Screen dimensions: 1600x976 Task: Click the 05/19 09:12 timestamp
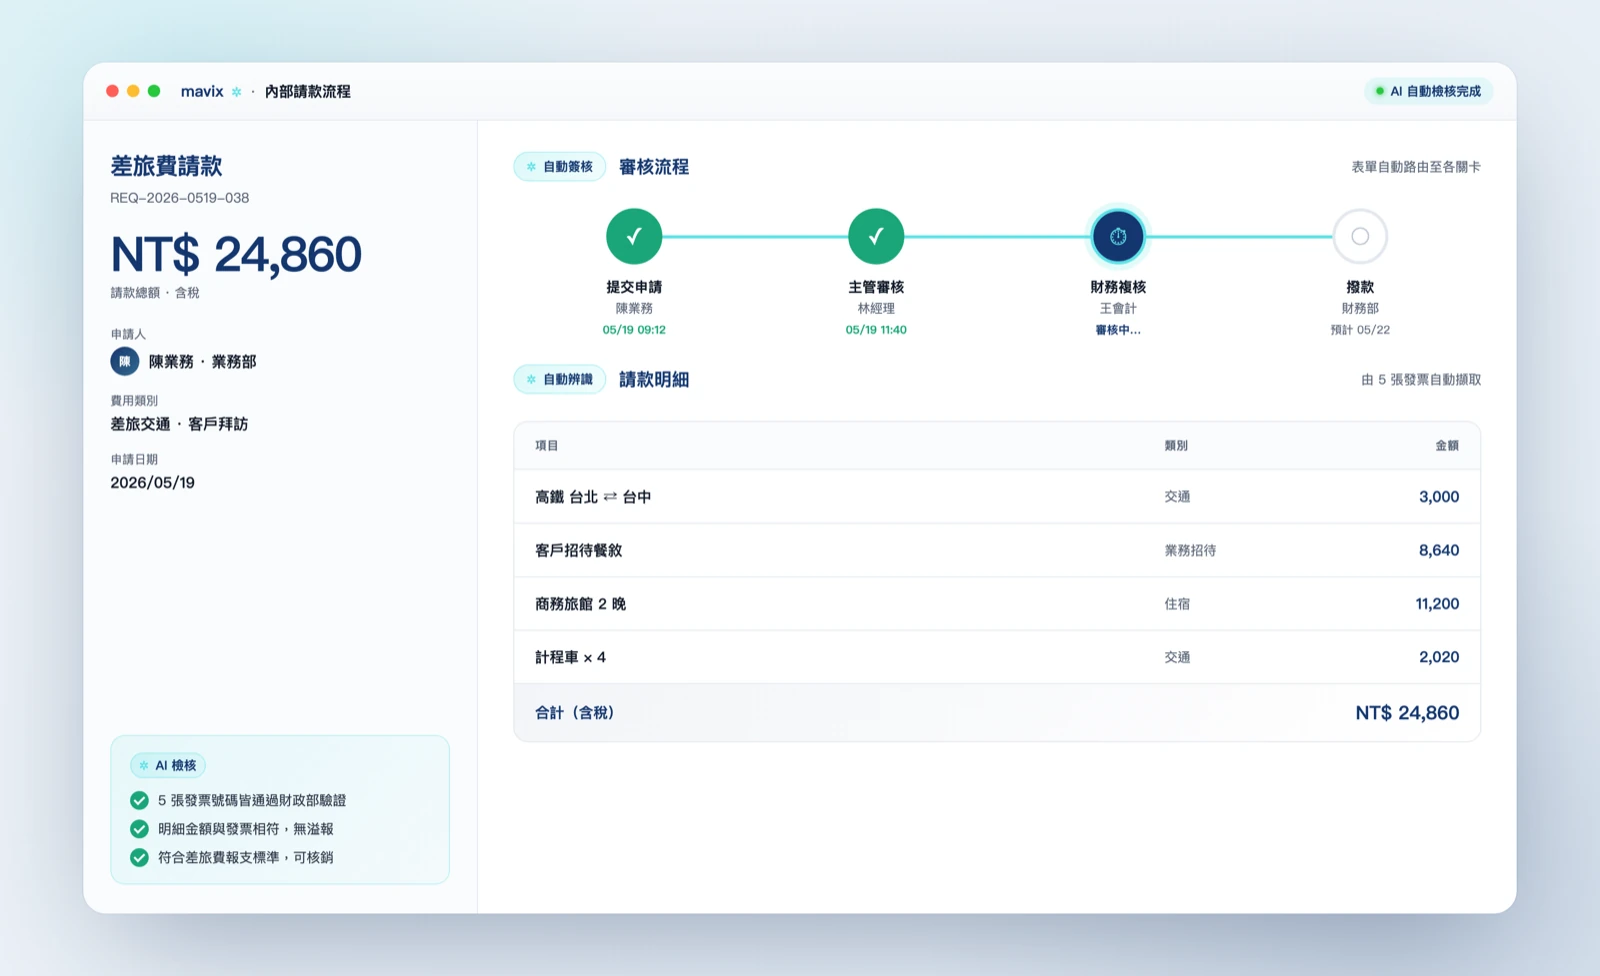point(634,330)
